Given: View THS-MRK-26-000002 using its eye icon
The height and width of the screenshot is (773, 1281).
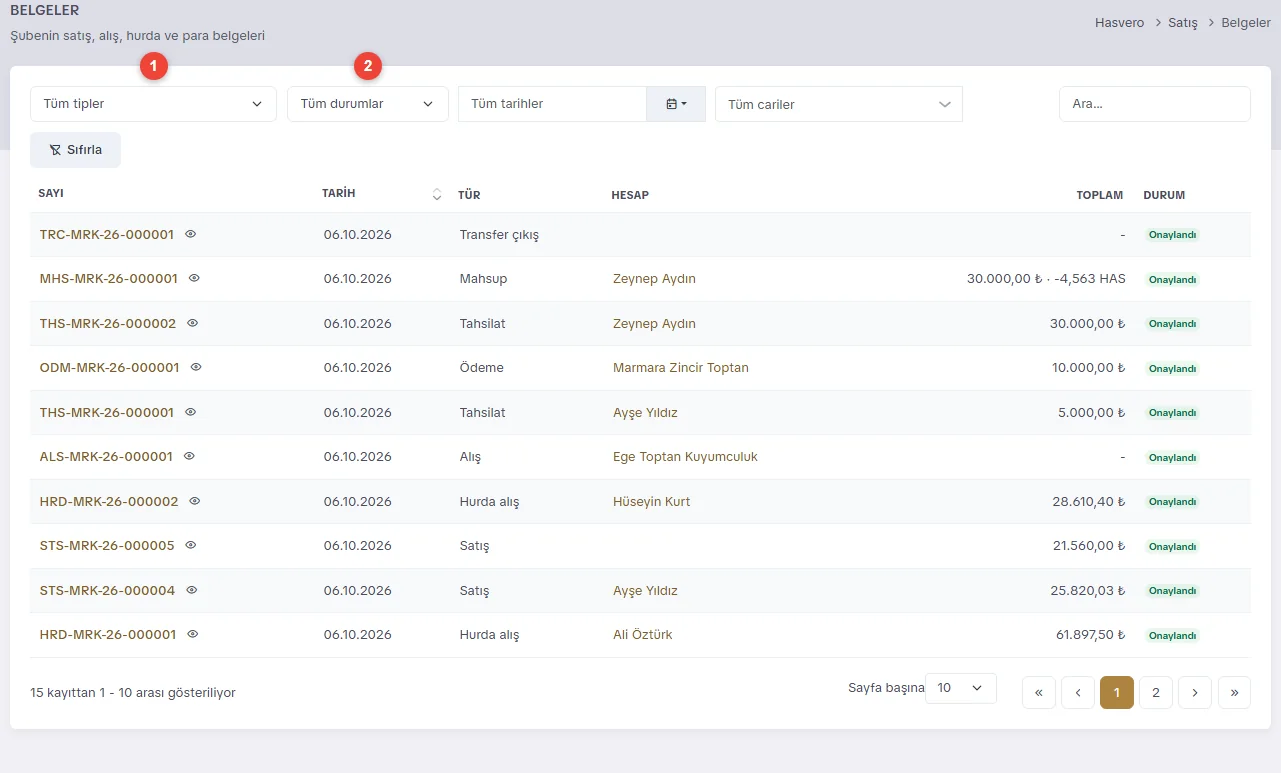Looking at the screenshot, I should [193, 323].
